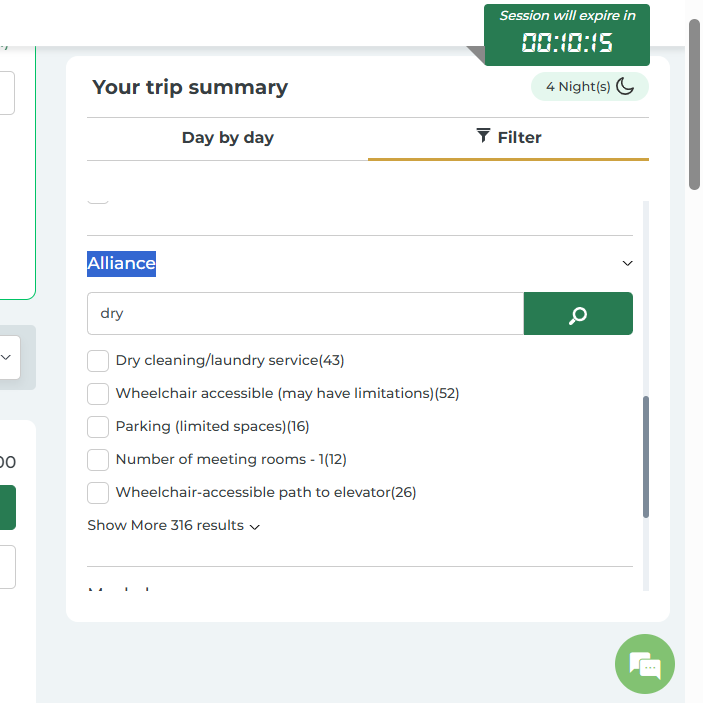Click the Alliance section heading
Image resolution: width=703 pixels, height=703 pixels.
point(121,263)
